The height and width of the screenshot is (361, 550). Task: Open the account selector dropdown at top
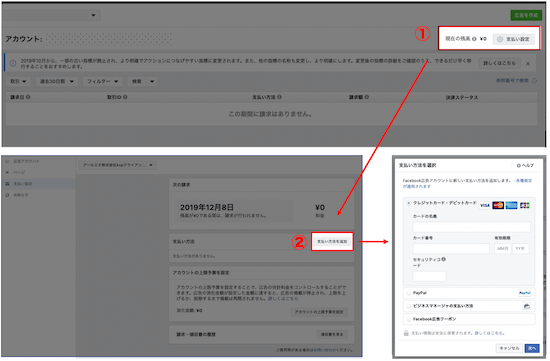click(x=52, y=15)
